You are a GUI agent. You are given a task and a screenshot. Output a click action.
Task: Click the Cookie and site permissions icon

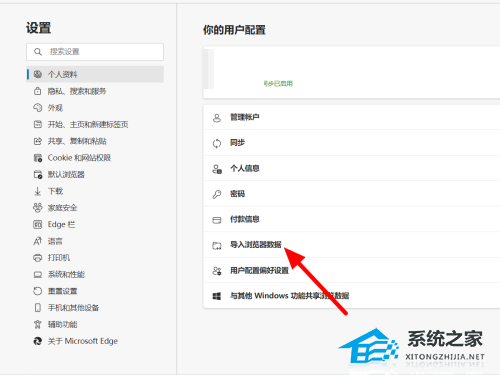click(38, 158)
